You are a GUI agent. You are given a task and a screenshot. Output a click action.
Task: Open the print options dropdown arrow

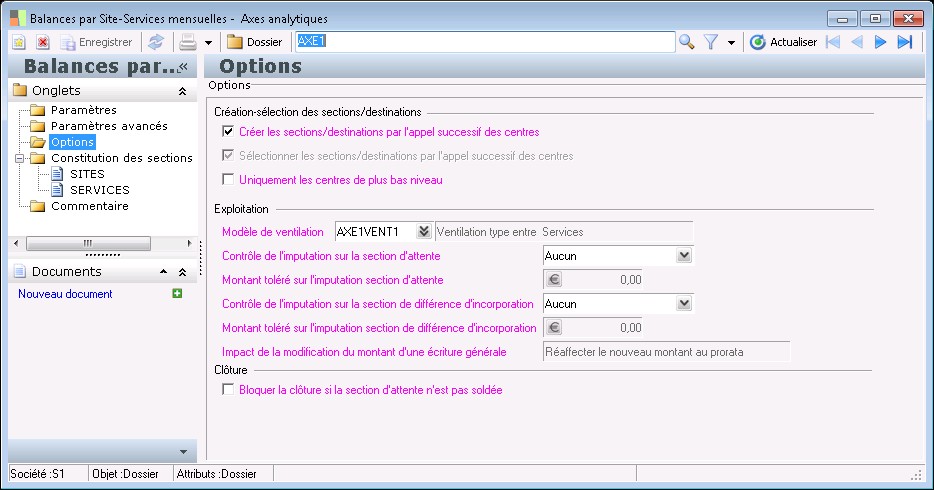point(208,43)
